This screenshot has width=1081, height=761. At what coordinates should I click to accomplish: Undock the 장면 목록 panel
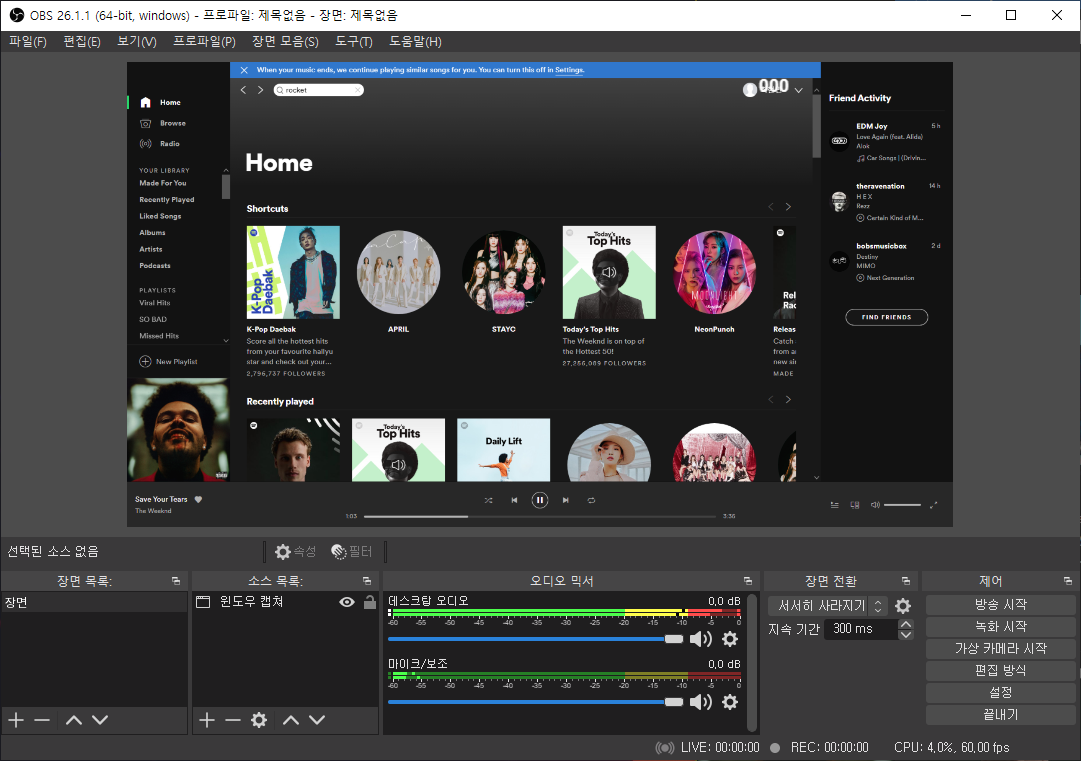click(176, 581)
